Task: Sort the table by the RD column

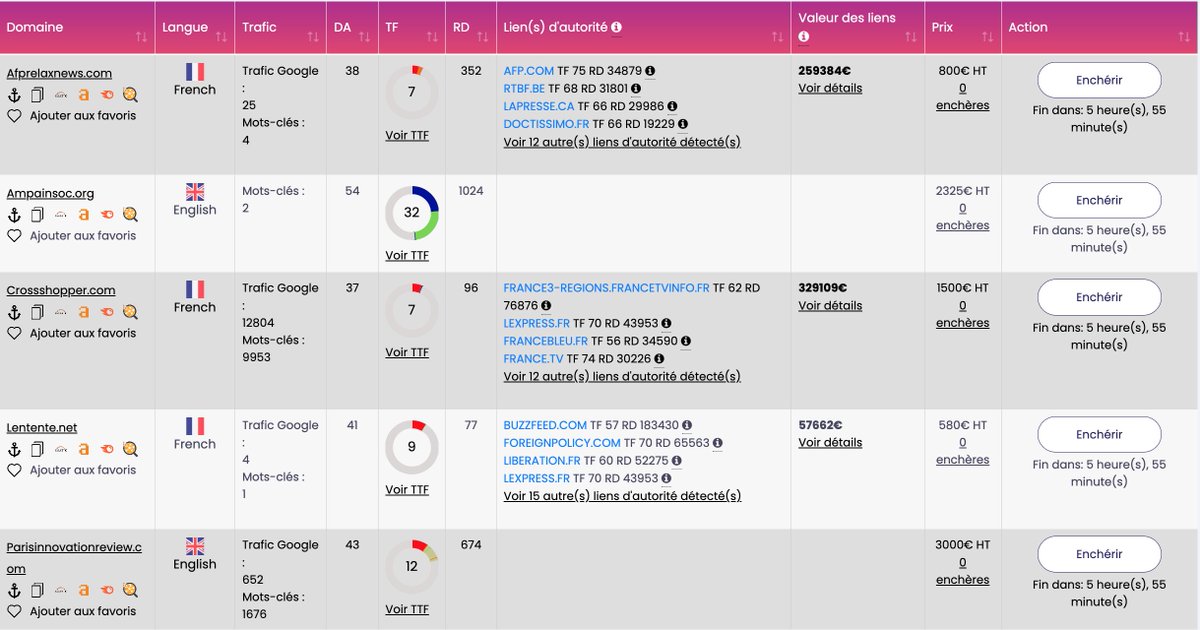Action: click(x=482, y=37)
